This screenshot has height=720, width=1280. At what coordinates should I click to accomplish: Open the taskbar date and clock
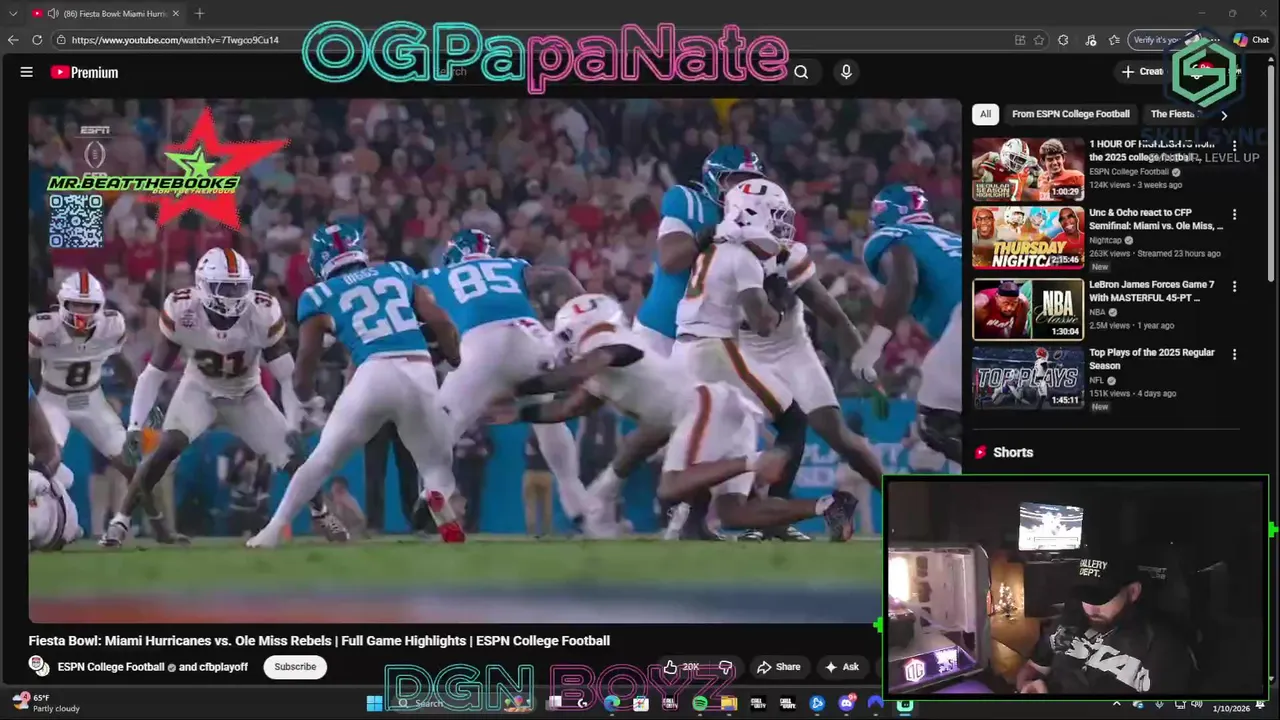[1231, 708]
